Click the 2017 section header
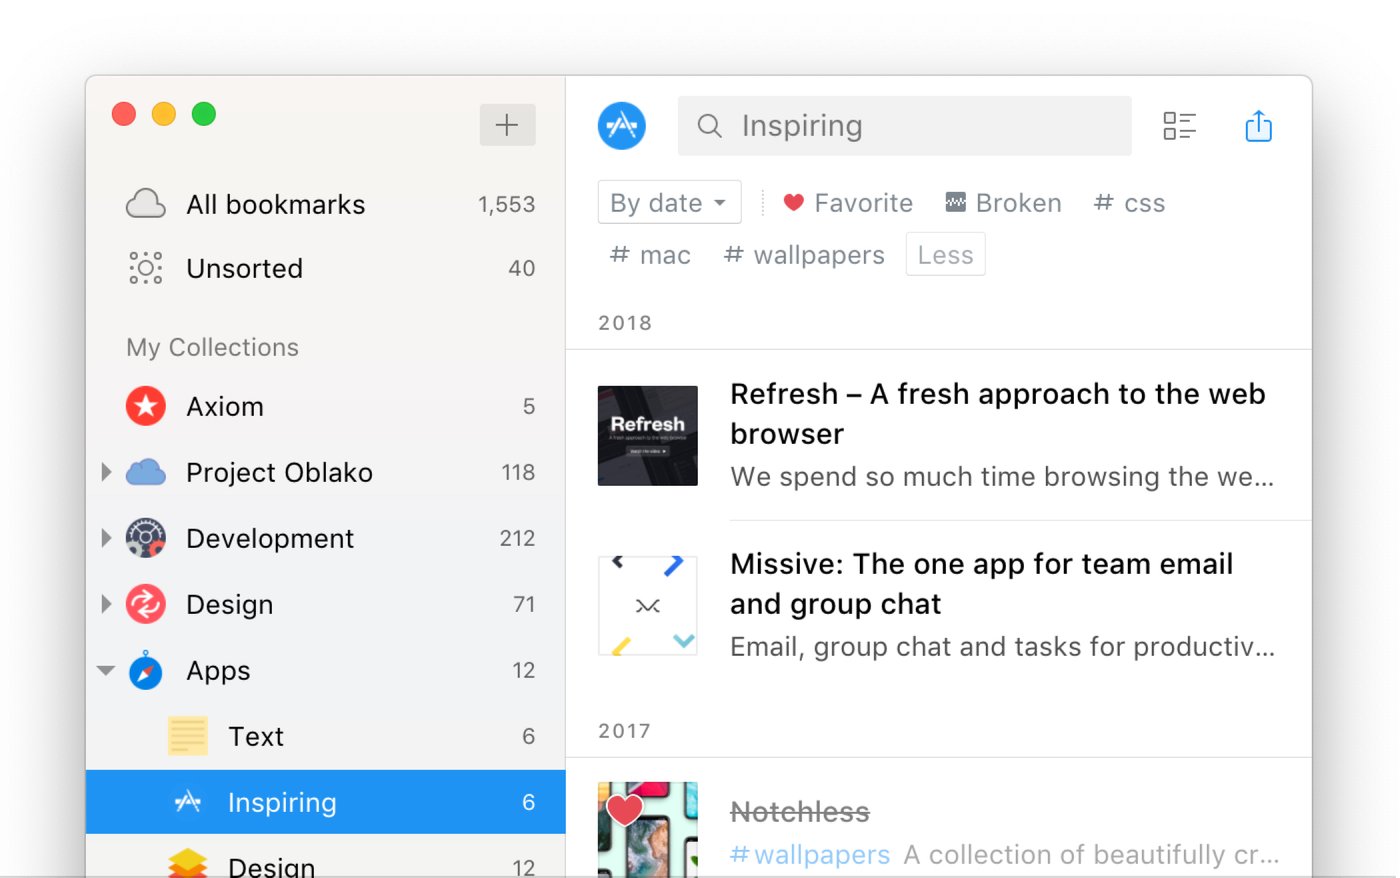Screen dimensions: 1400x878 (625, 731)
